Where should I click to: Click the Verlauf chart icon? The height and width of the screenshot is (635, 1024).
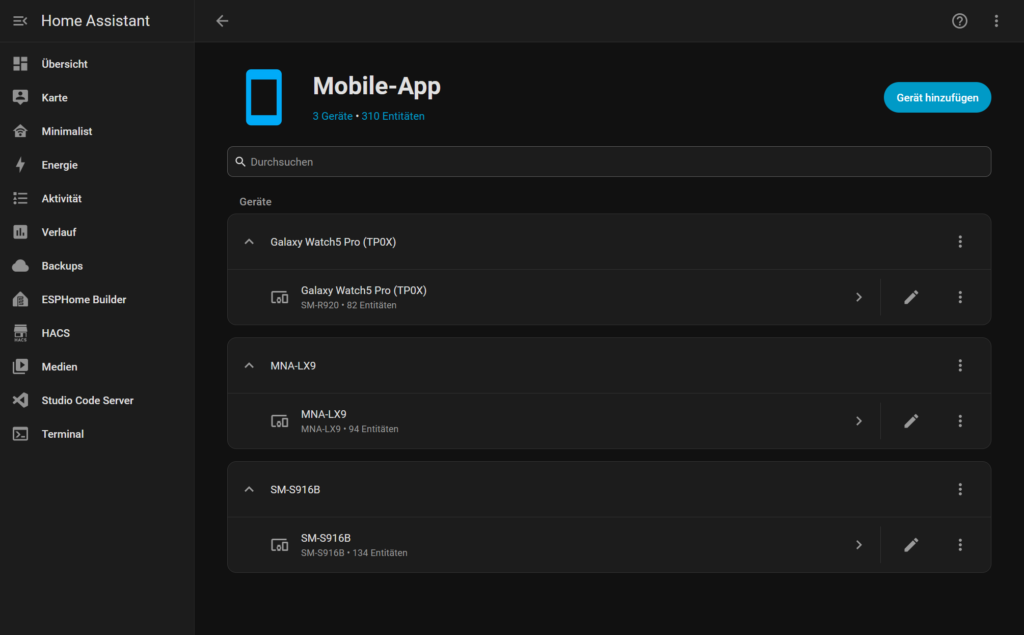pos(20,232)
